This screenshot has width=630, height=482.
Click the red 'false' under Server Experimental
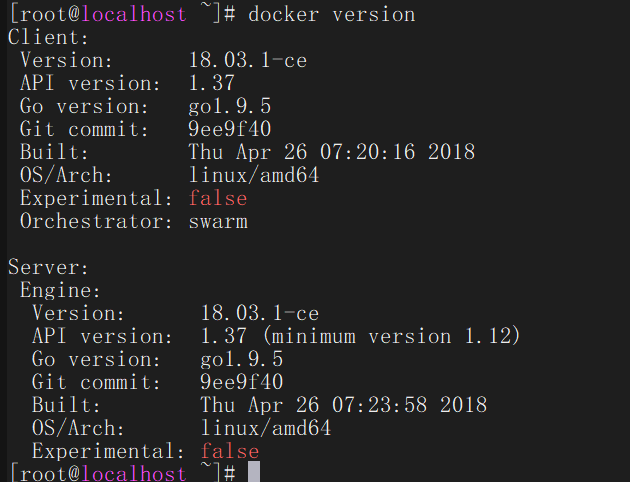[x=230, y=451]
